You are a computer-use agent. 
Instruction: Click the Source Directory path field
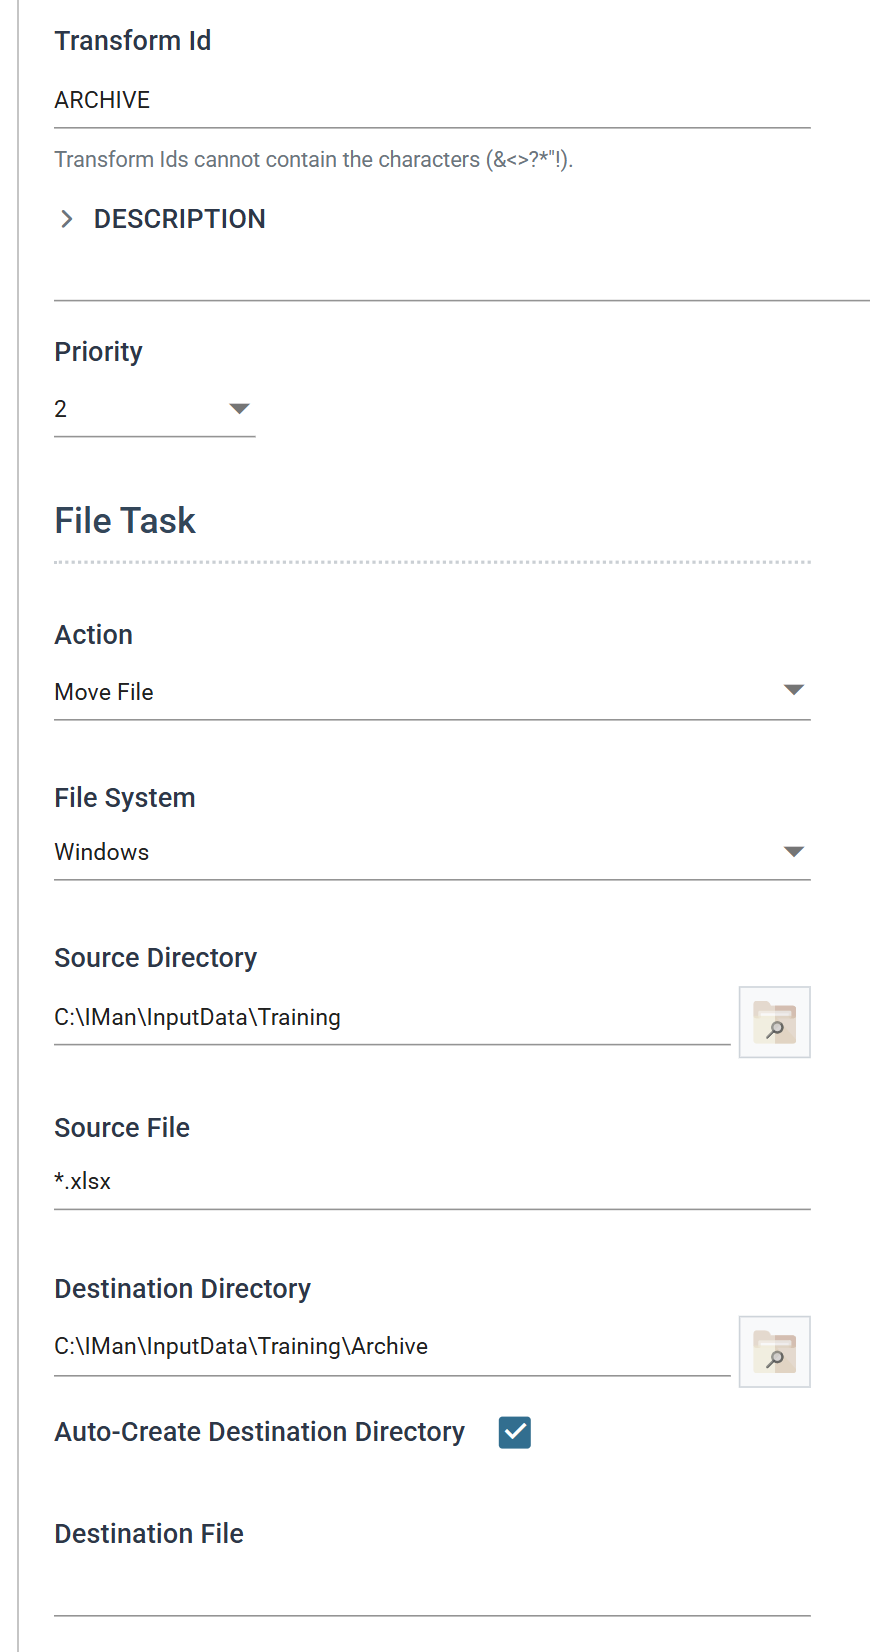pyautogui.click(x=392, y=1017)
